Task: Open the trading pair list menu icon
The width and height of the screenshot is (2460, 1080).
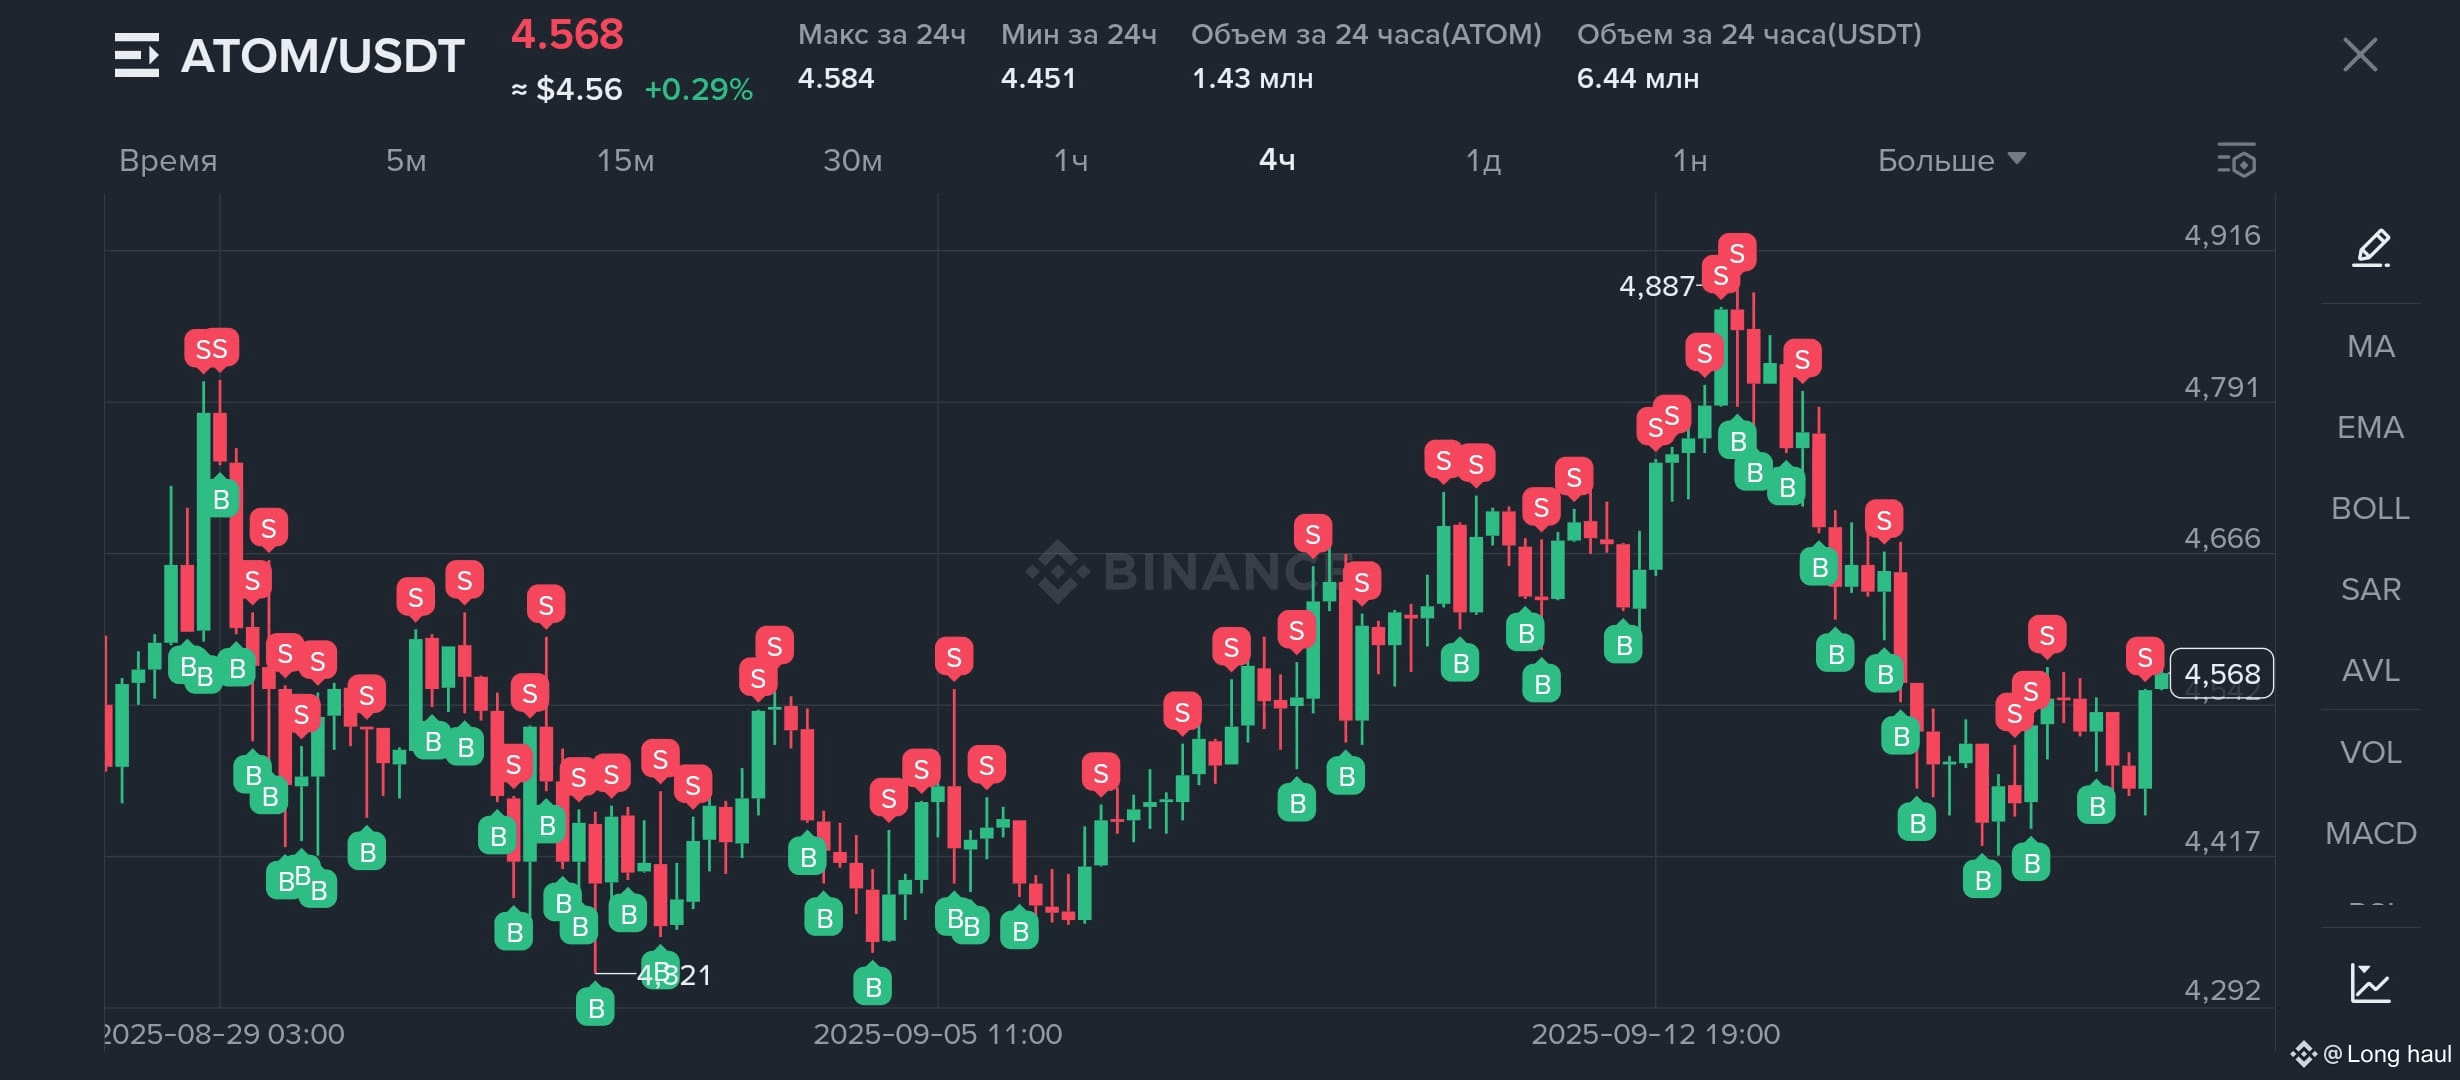Action: [x=137, y=55]
